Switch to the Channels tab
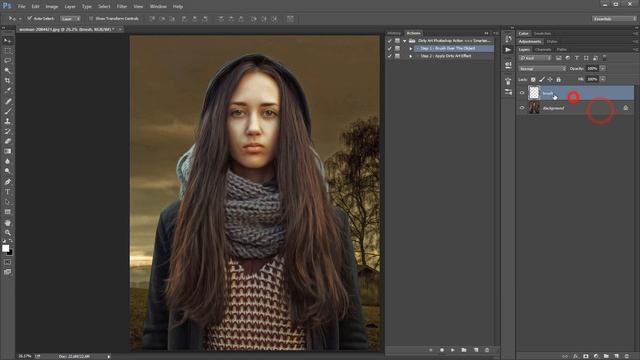This screenshot has height=360, width=640. click(x=543, y=49)
